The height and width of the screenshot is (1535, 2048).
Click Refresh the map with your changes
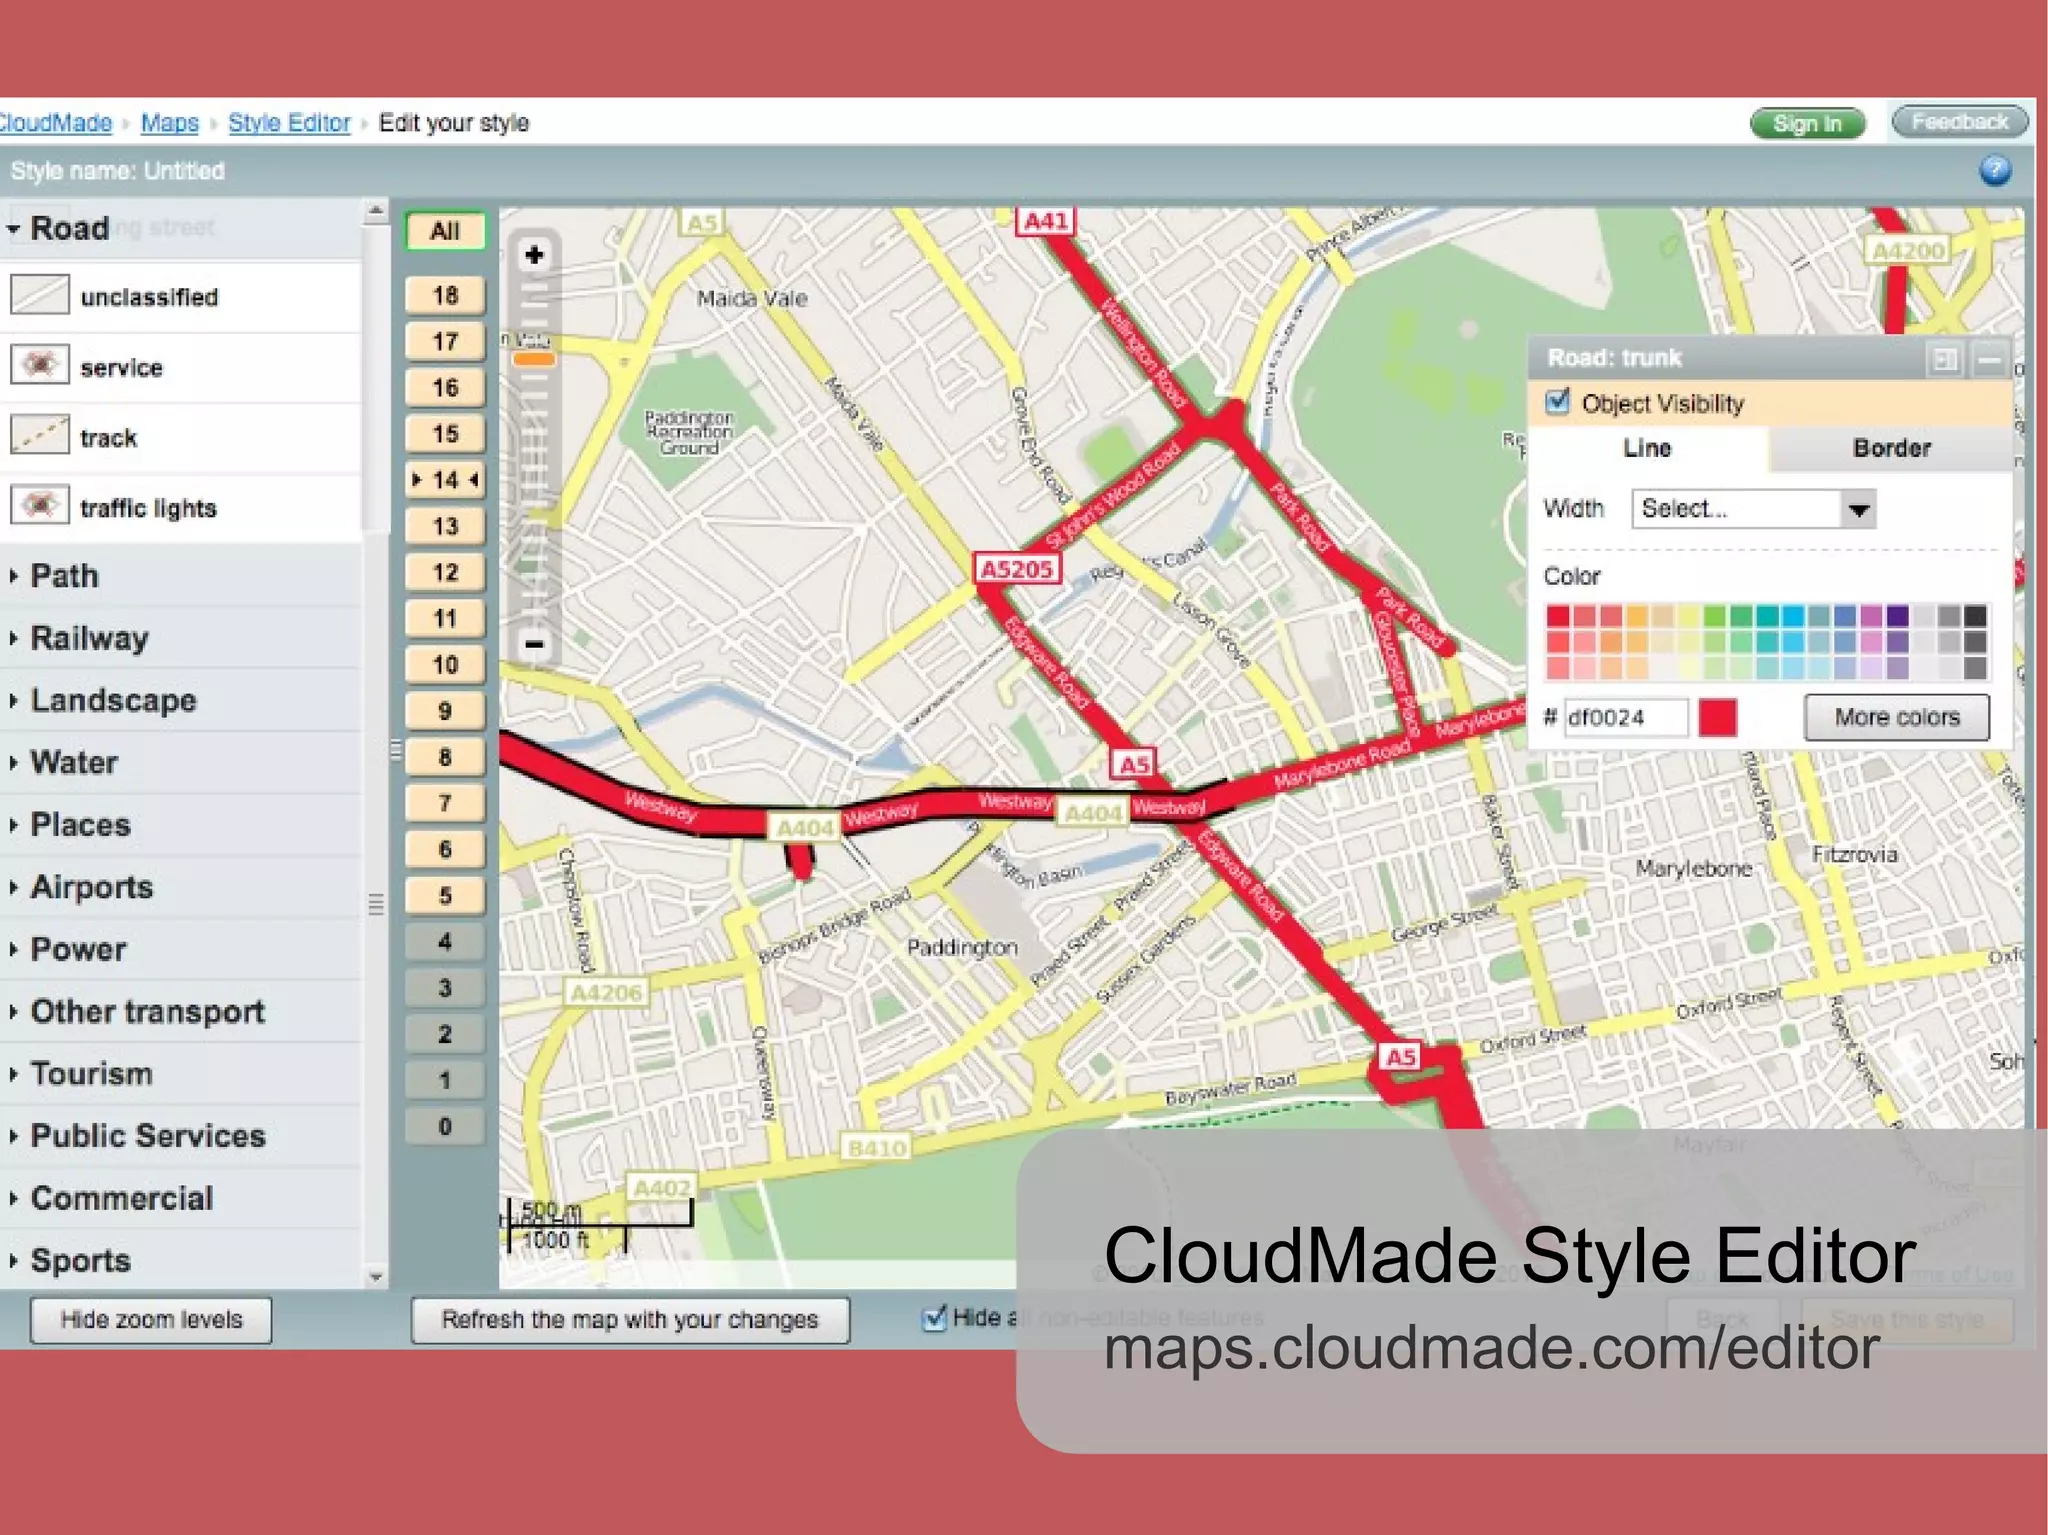(x=630, y=1320)
